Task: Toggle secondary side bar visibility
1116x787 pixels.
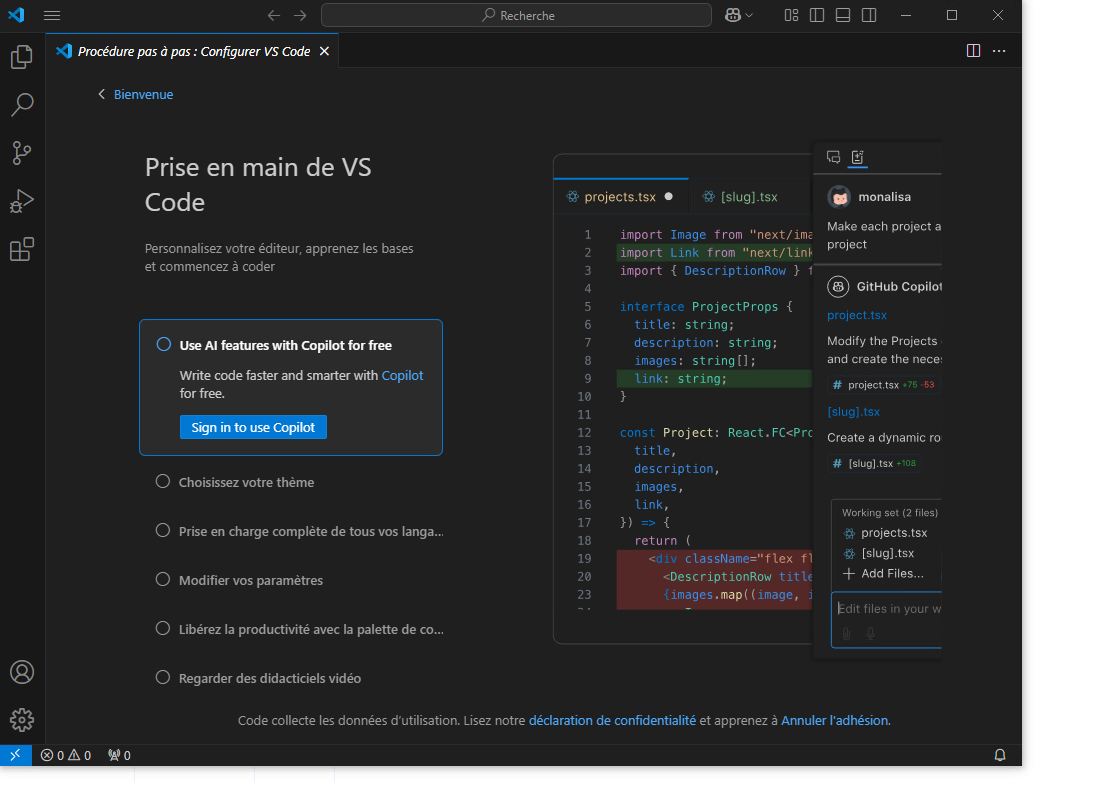Action: [x=869, y=15]
